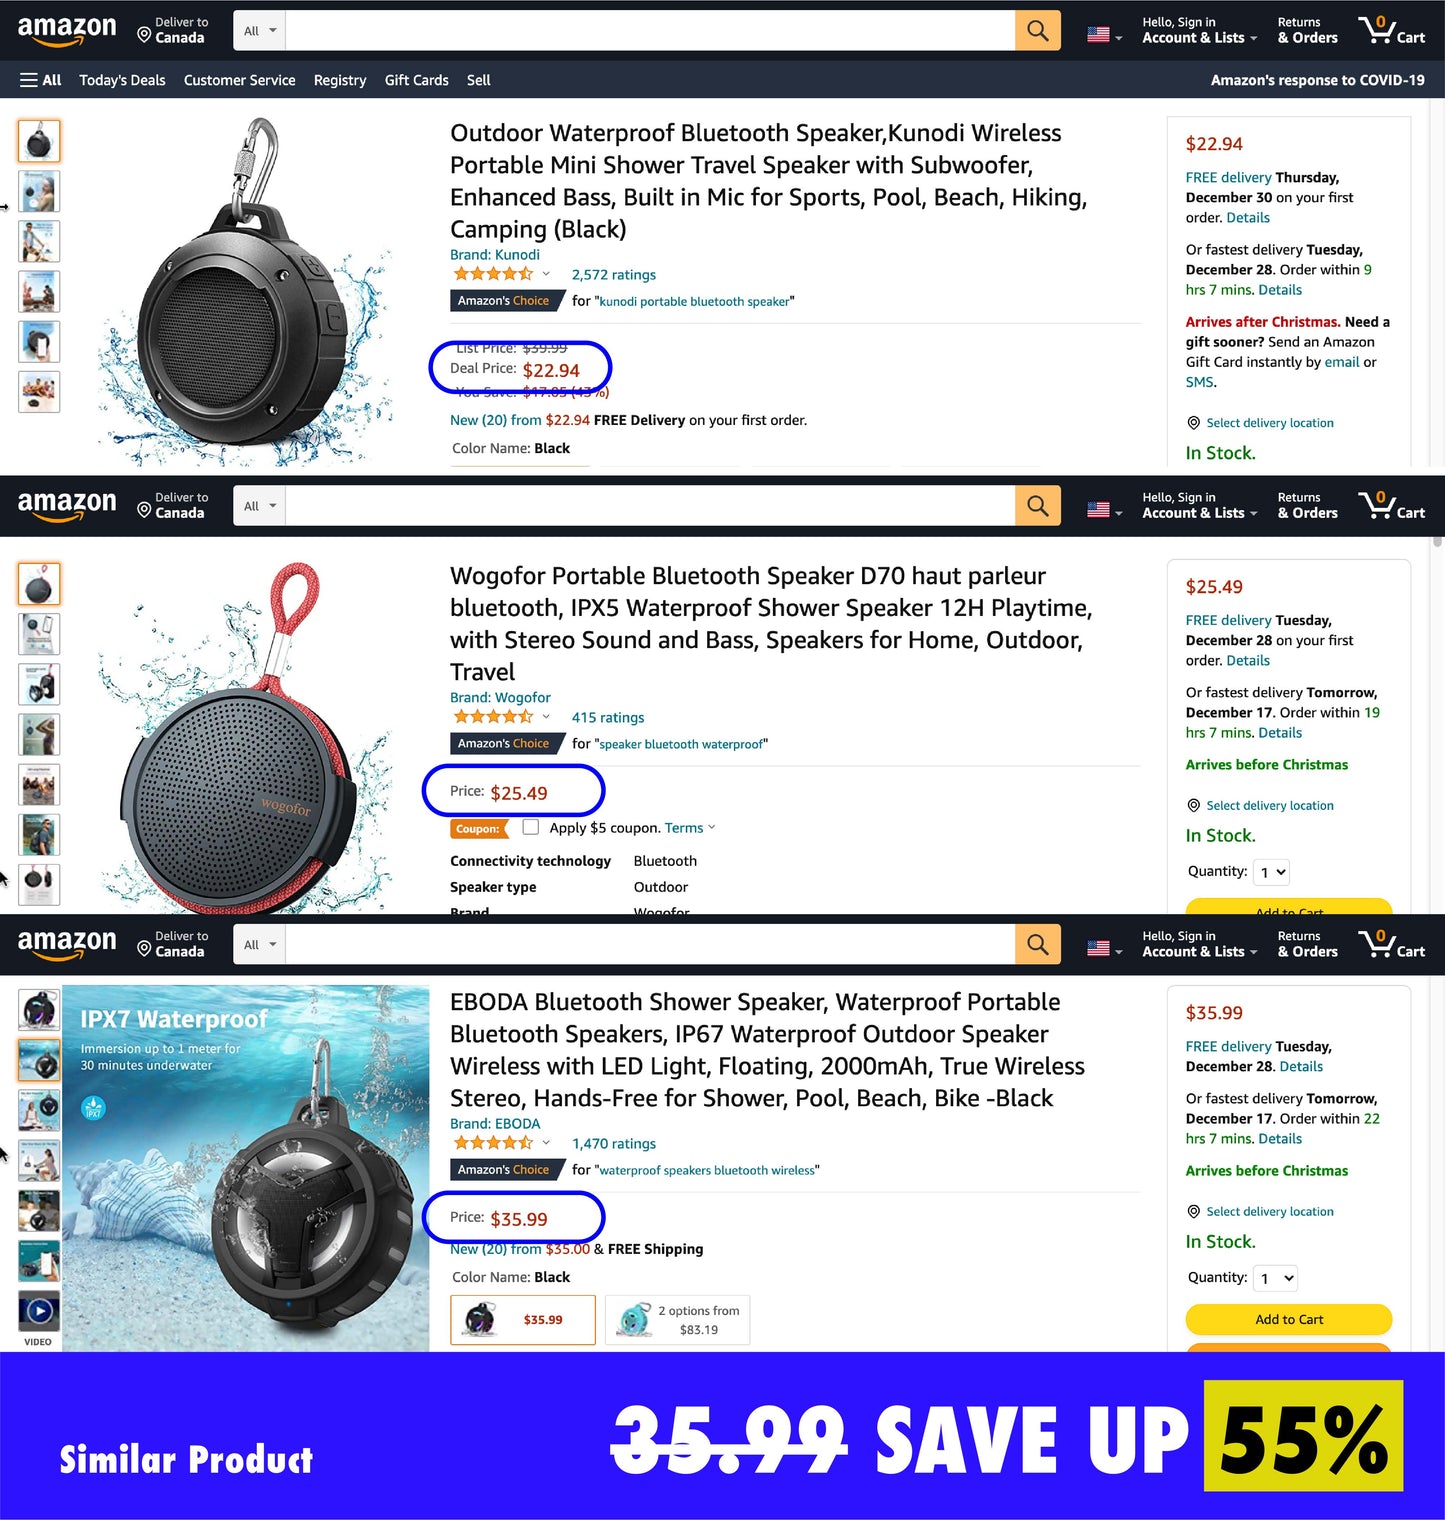Screen dimensions: 1445x1520
Task: Open the cart icon in top header
Action: (x=1391, y=31)
